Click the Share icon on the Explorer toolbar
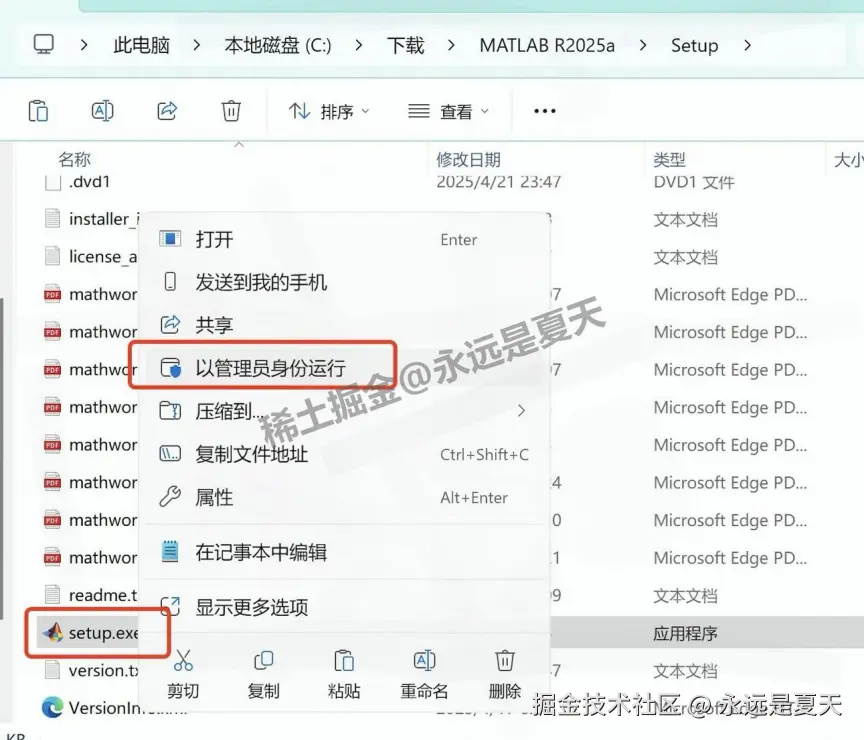864x740 pixels. [166, 111]
